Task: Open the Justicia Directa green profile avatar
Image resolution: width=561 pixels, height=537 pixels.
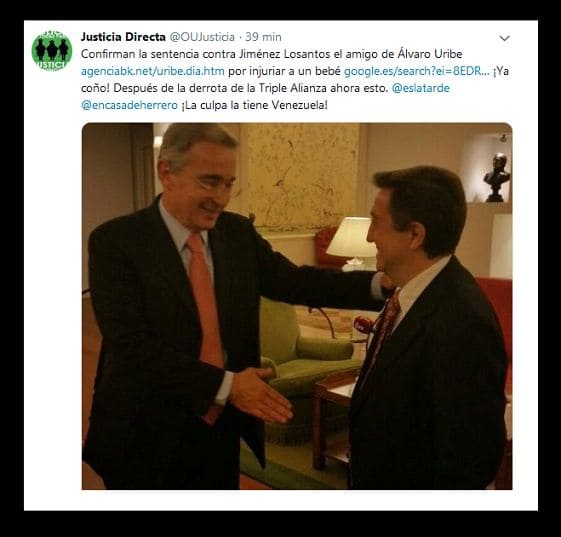Action: point(52,51)
